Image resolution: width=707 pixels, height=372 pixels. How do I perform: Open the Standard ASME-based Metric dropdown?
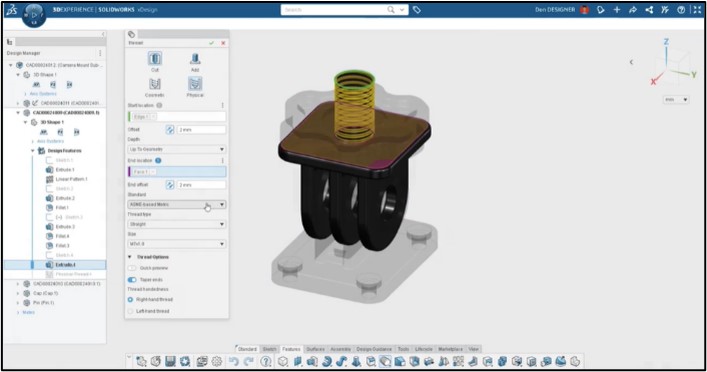(176, 204)
